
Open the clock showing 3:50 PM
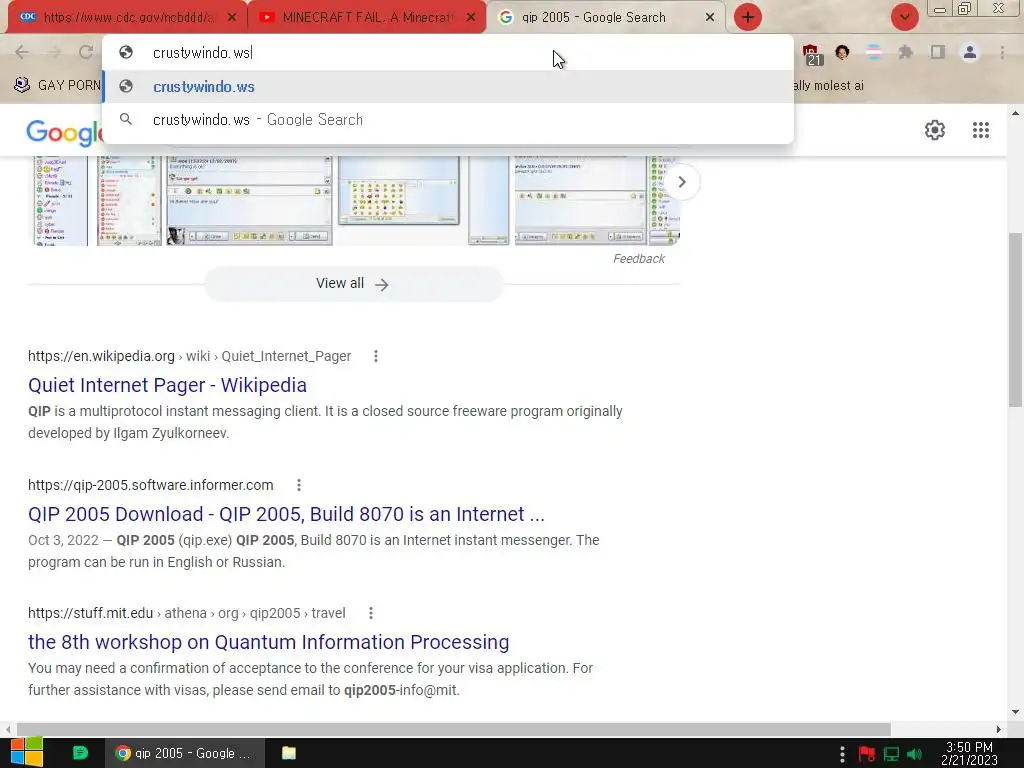969,753
